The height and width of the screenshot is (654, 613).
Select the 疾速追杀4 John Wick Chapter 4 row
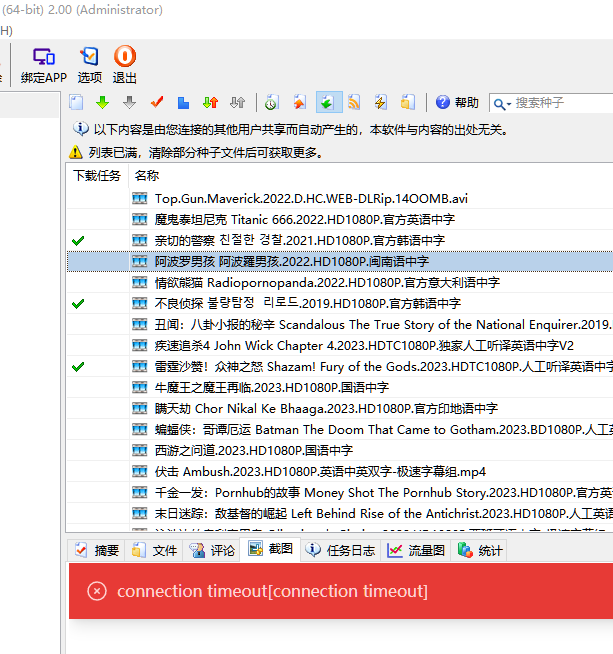click(x=339, y=345)
